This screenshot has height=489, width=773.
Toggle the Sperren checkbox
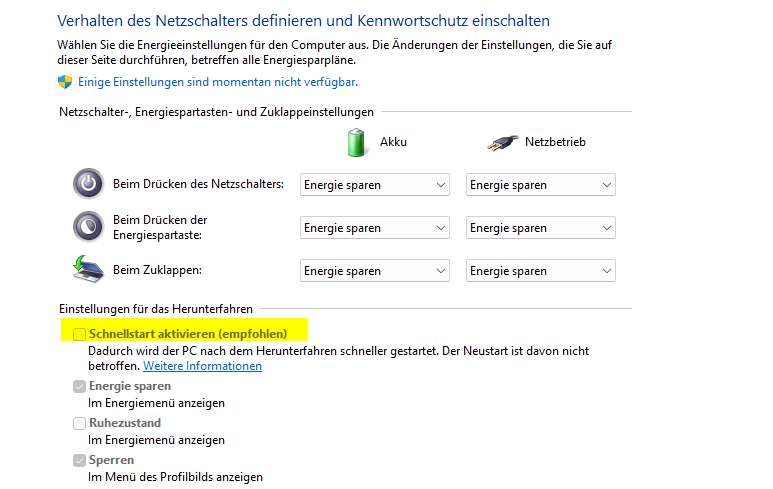(80, 460)
